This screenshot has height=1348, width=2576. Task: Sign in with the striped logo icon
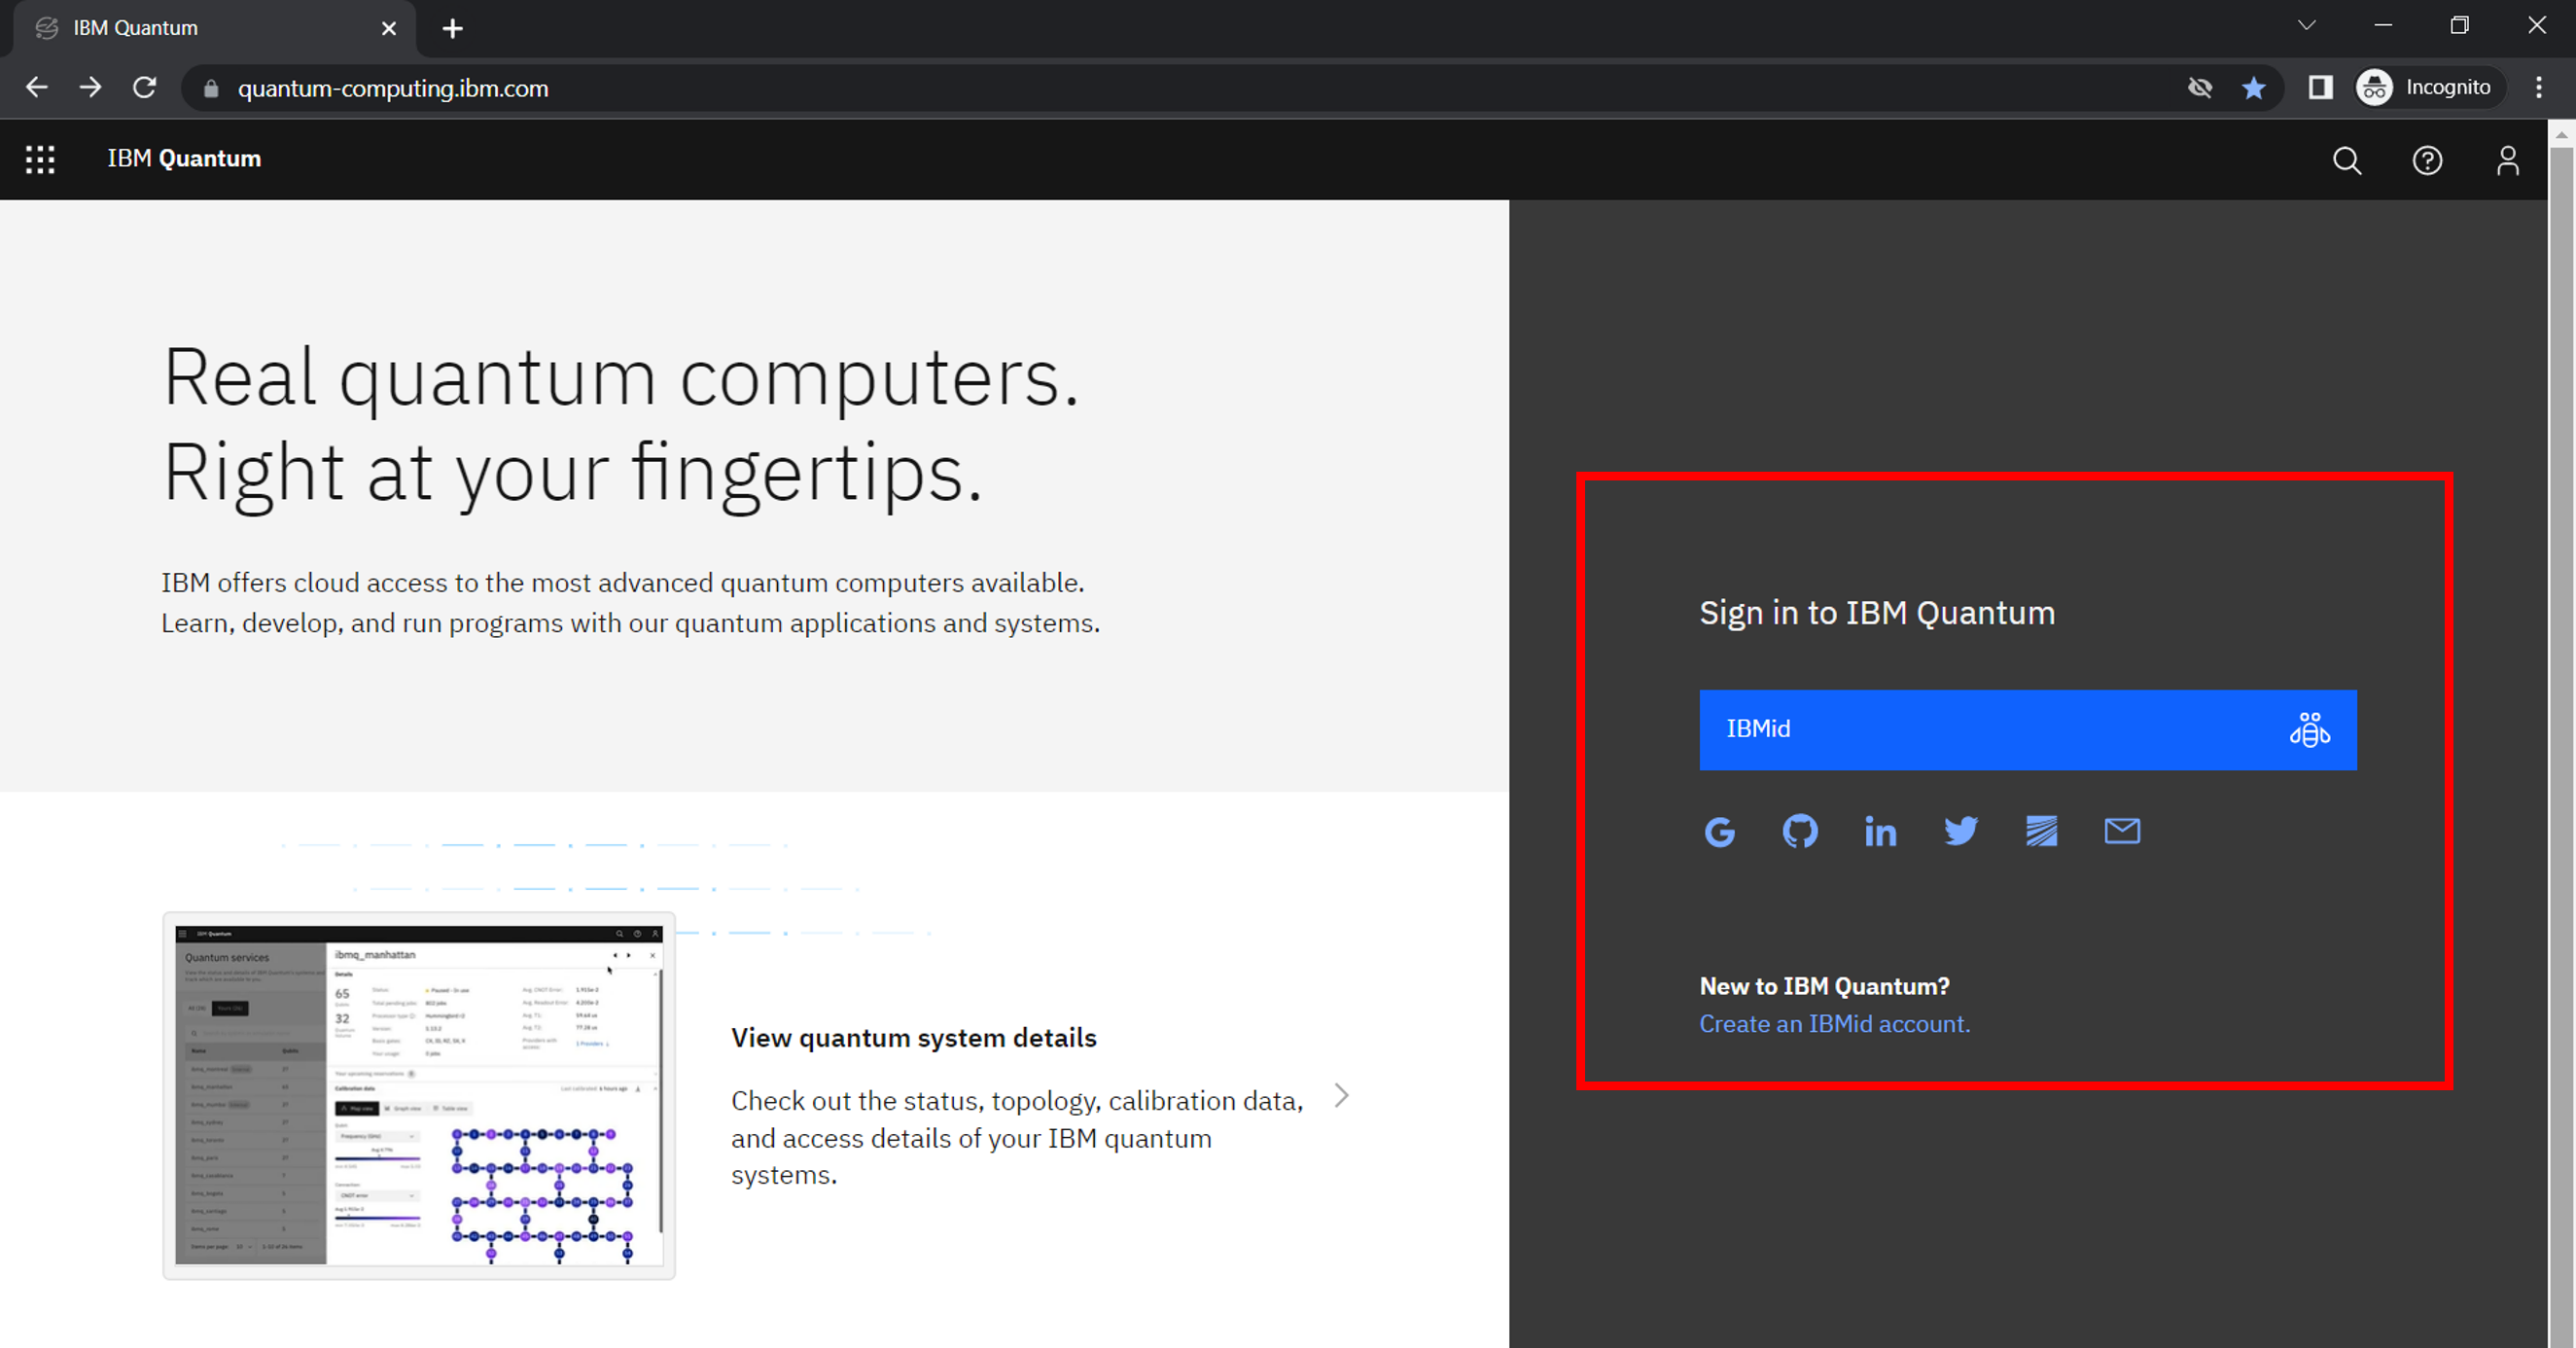pyautogui.click(x=2041, y=831)
